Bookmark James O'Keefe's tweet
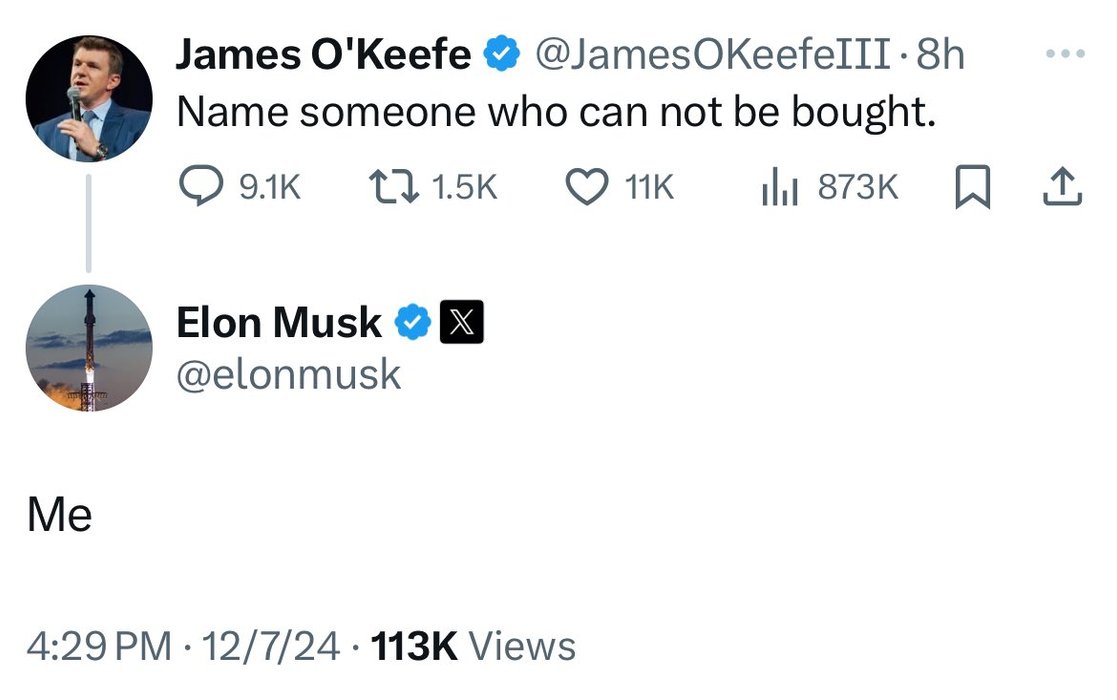The height and width of the screenshot is (700, 1117). pyautogui.click(x=973, y=187)
